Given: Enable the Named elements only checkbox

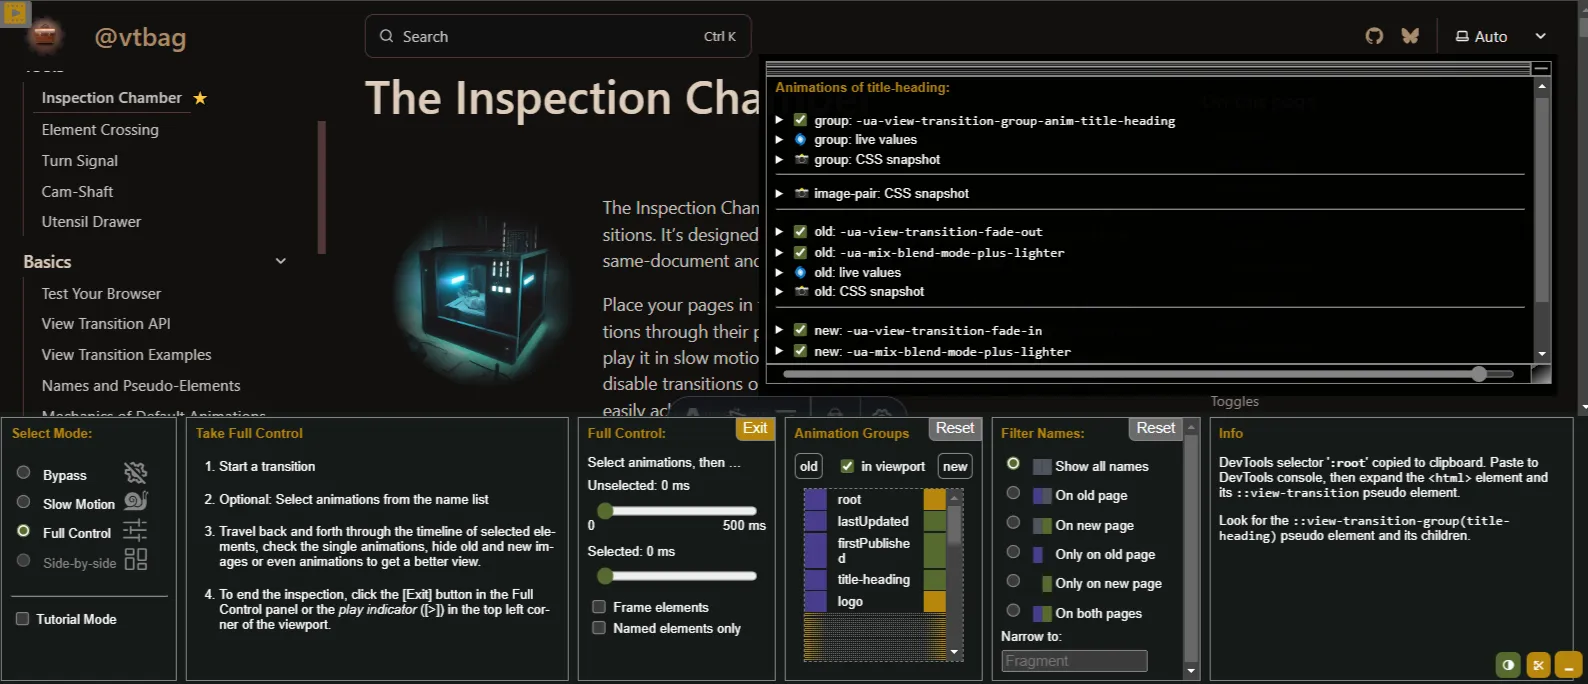Looking at the screenshot, I should point(599,628).
